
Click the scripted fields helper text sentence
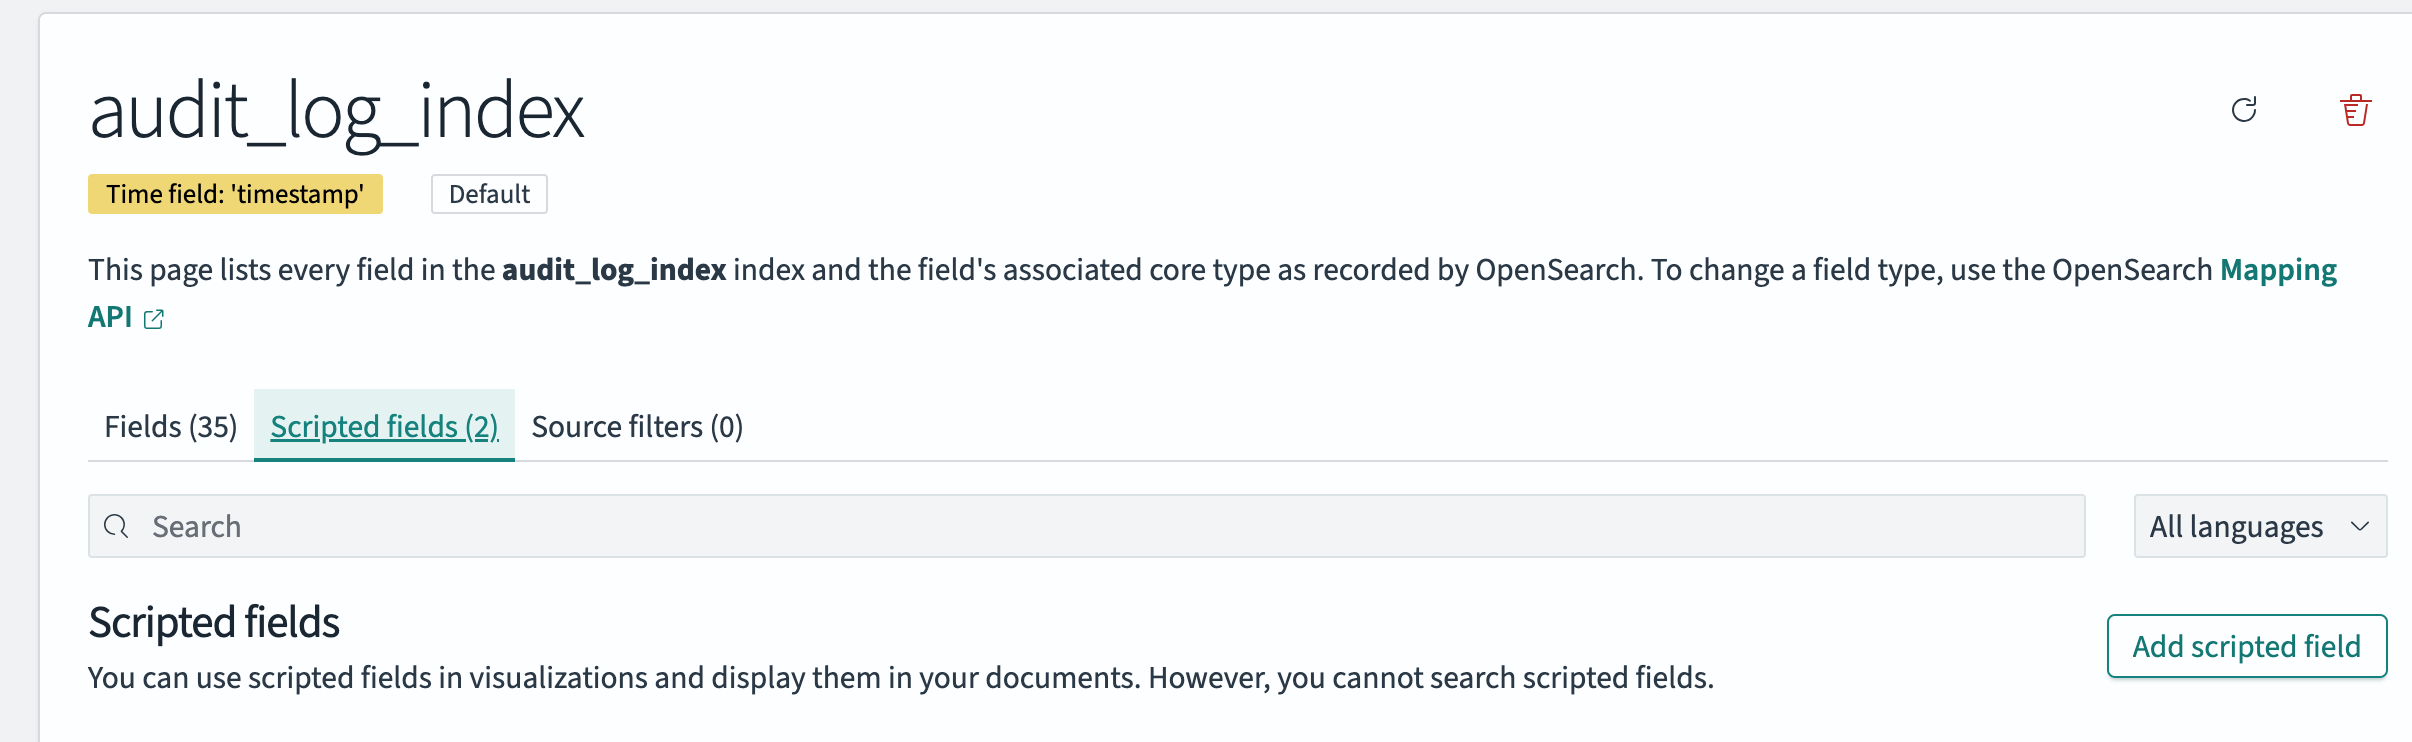pyautogui.click(x=900, y=678)
